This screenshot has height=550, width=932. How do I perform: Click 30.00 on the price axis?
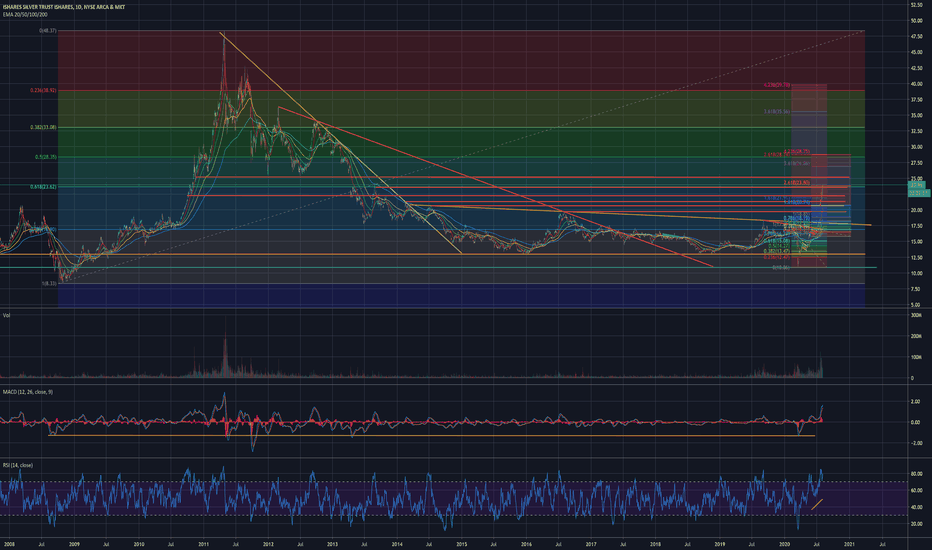[x=916, y=147]
